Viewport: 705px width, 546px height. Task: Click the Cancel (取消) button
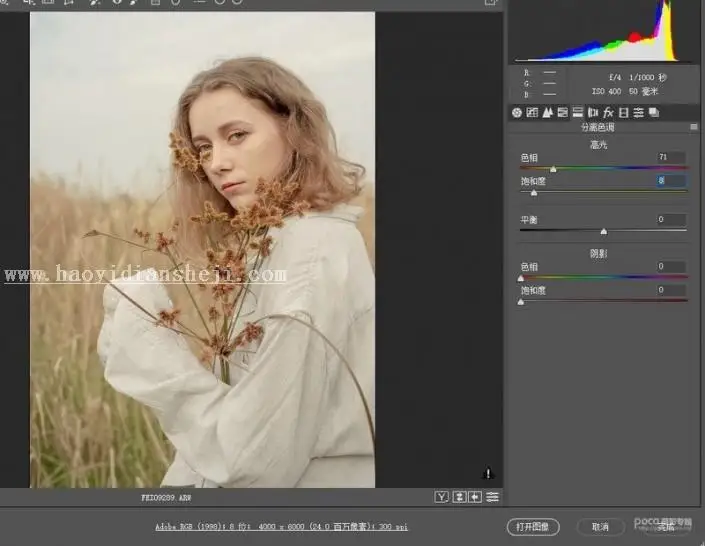tap(600, 527)
